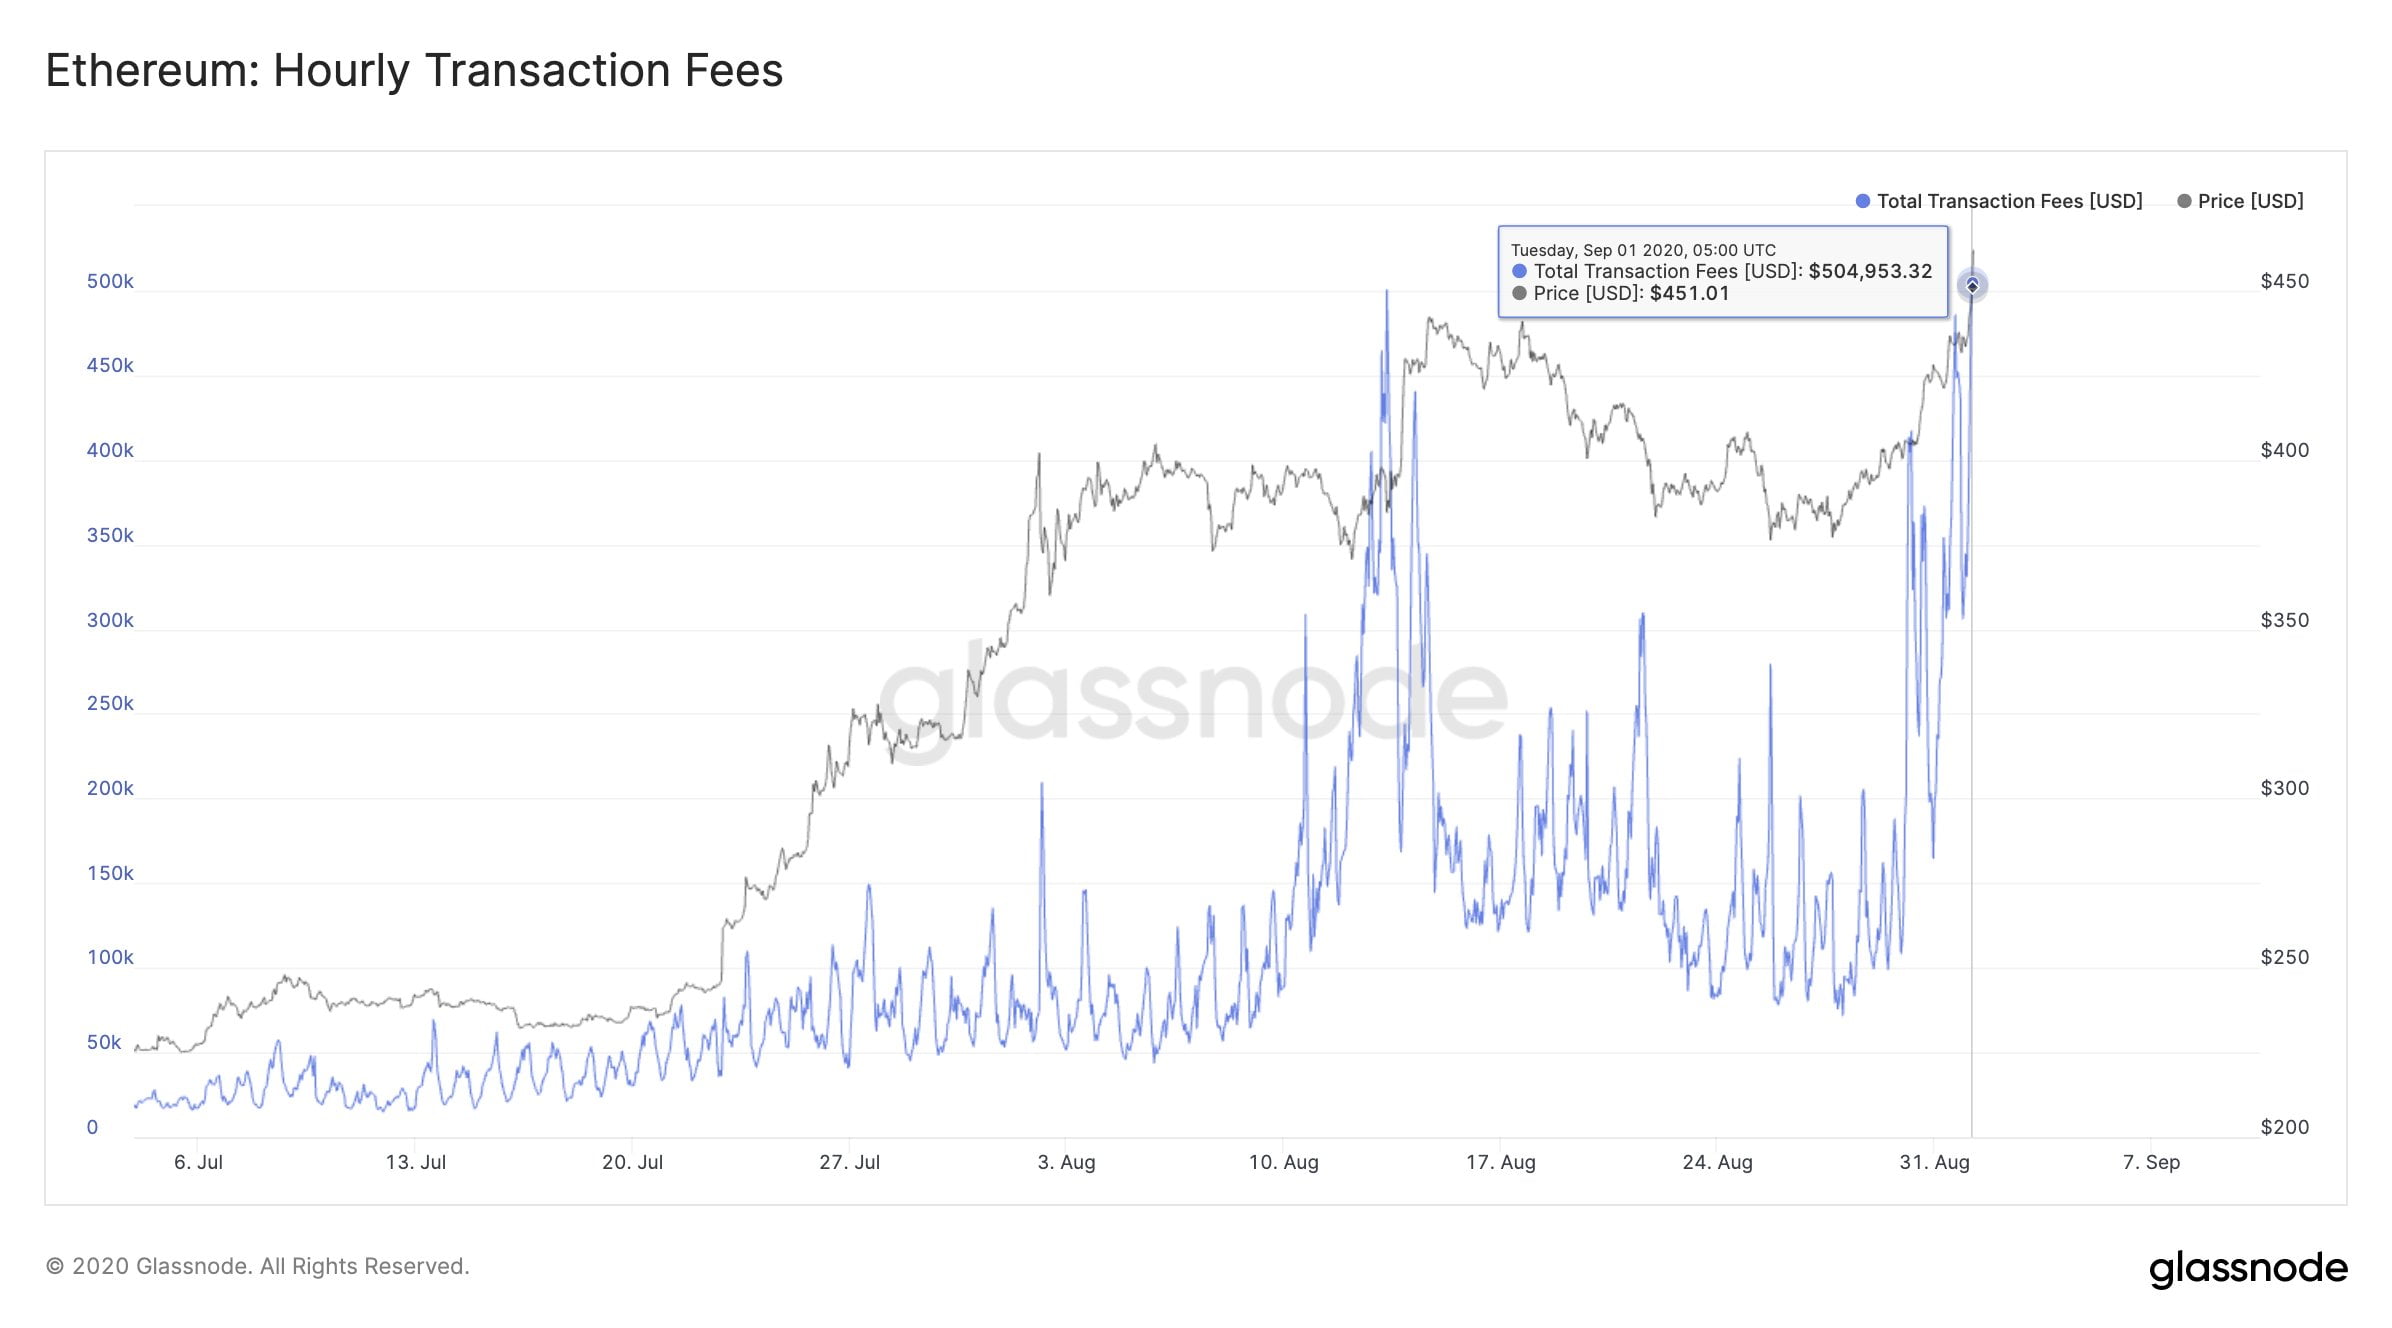2392x1328 pixels.
Task: Select the '10. Aug' date on the axis
Action: [x=1283, y=1162]
